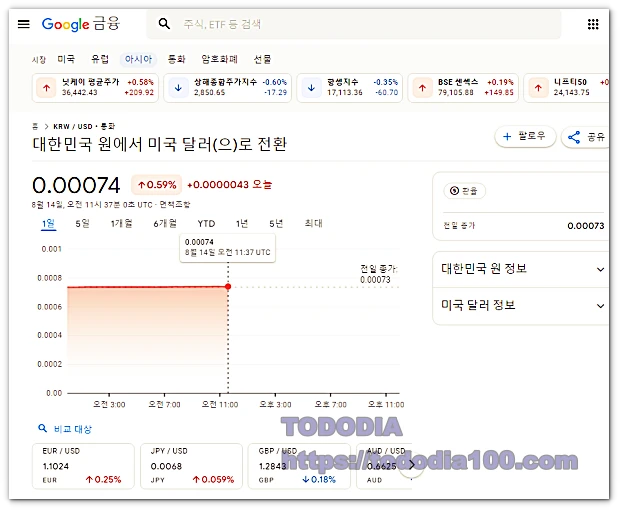Image resolution: width=620 pixels, height=510 pixels.
Task: Click the red data point on chart
Action: [x=228, y=287]
